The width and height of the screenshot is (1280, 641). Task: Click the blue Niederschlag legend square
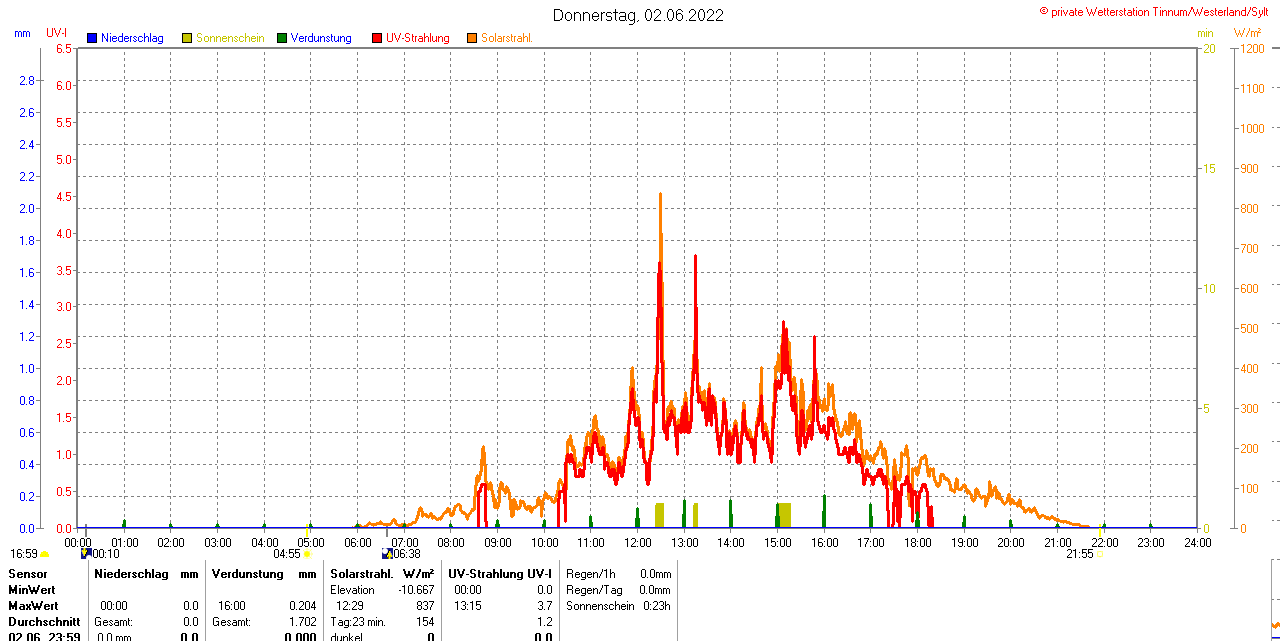coord(92,38)
